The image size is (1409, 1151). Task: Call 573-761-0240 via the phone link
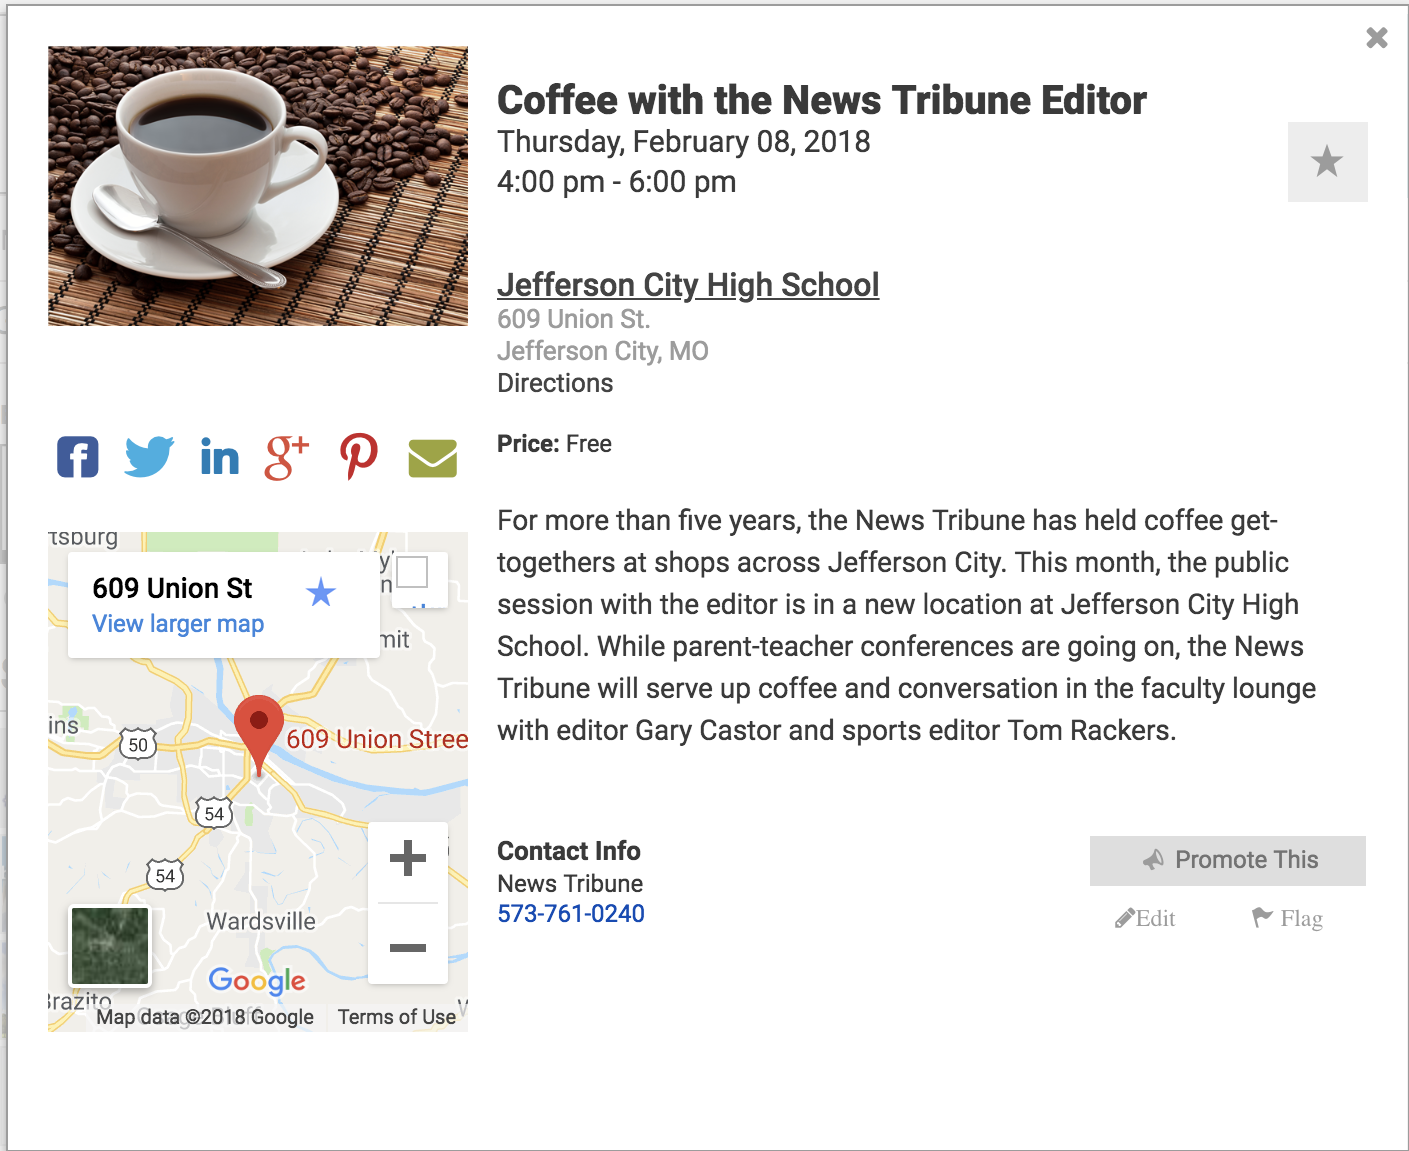pyautogui.click(x=570, y=913)
